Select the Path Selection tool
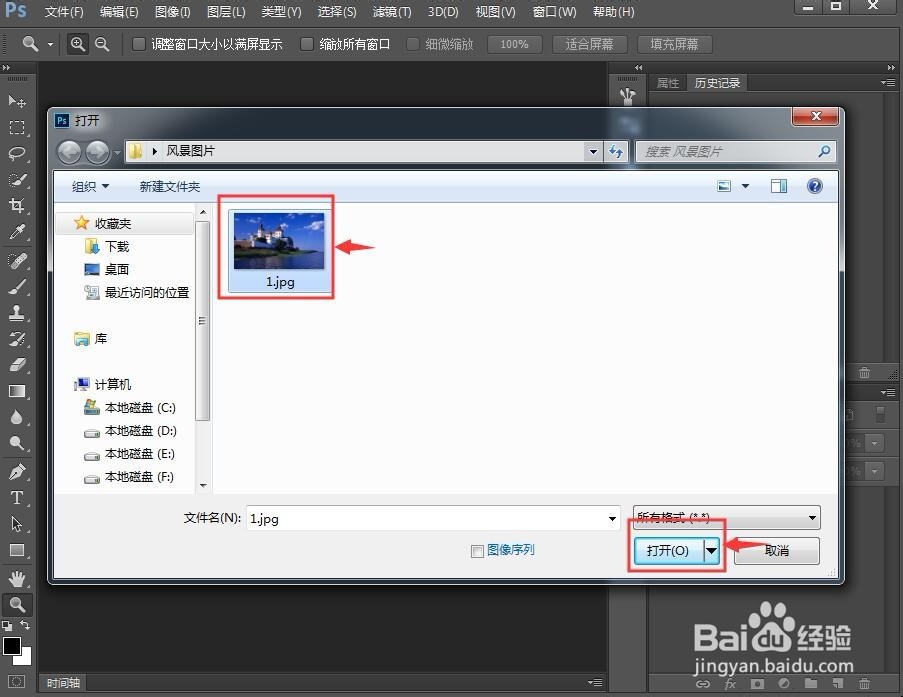 click(x=17, y=524)
